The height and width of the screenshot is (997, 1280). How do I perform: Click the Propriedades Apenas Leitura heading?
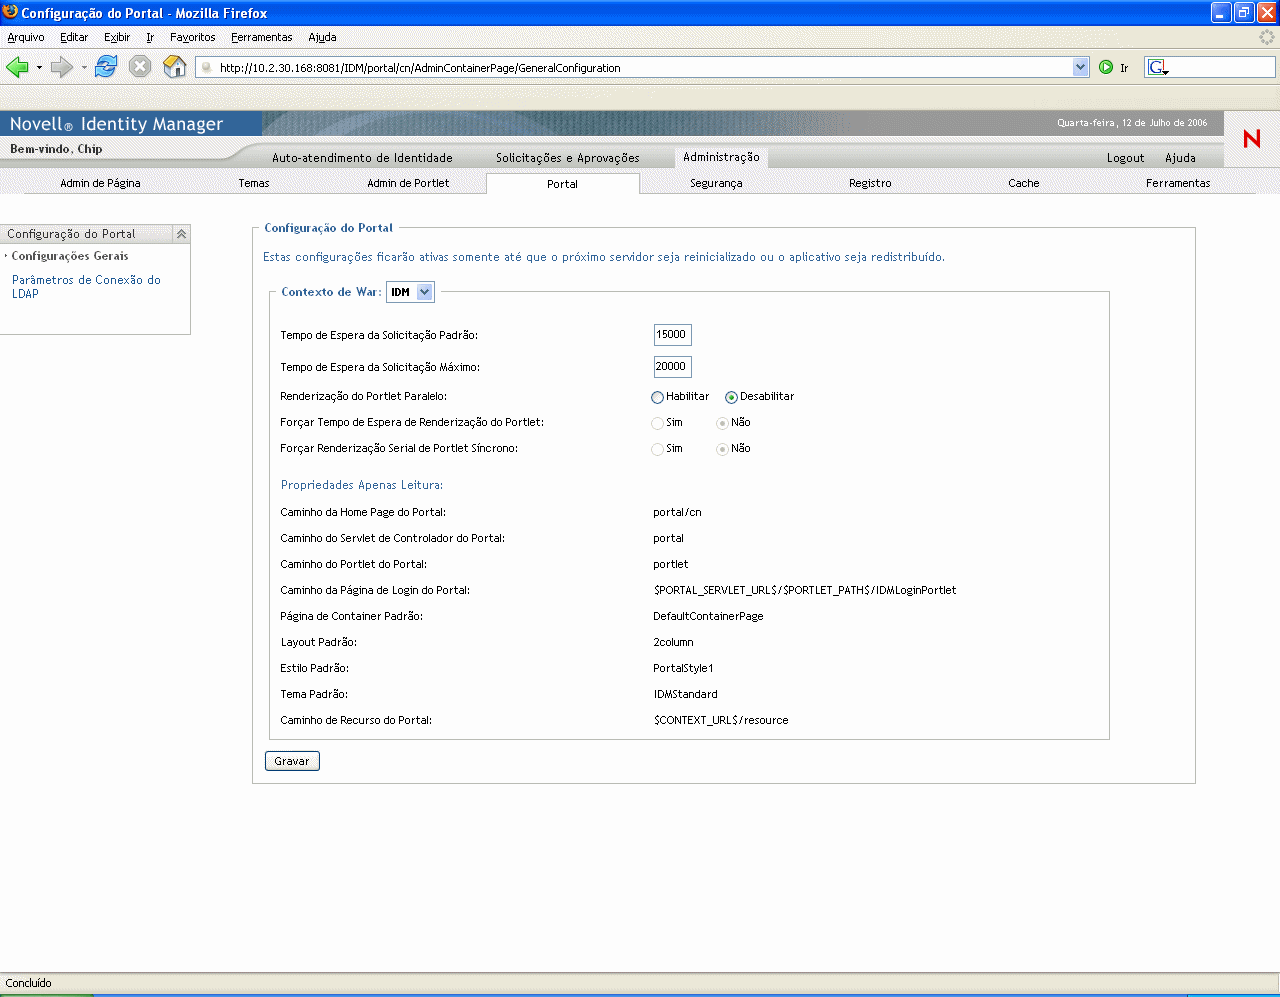362,485
